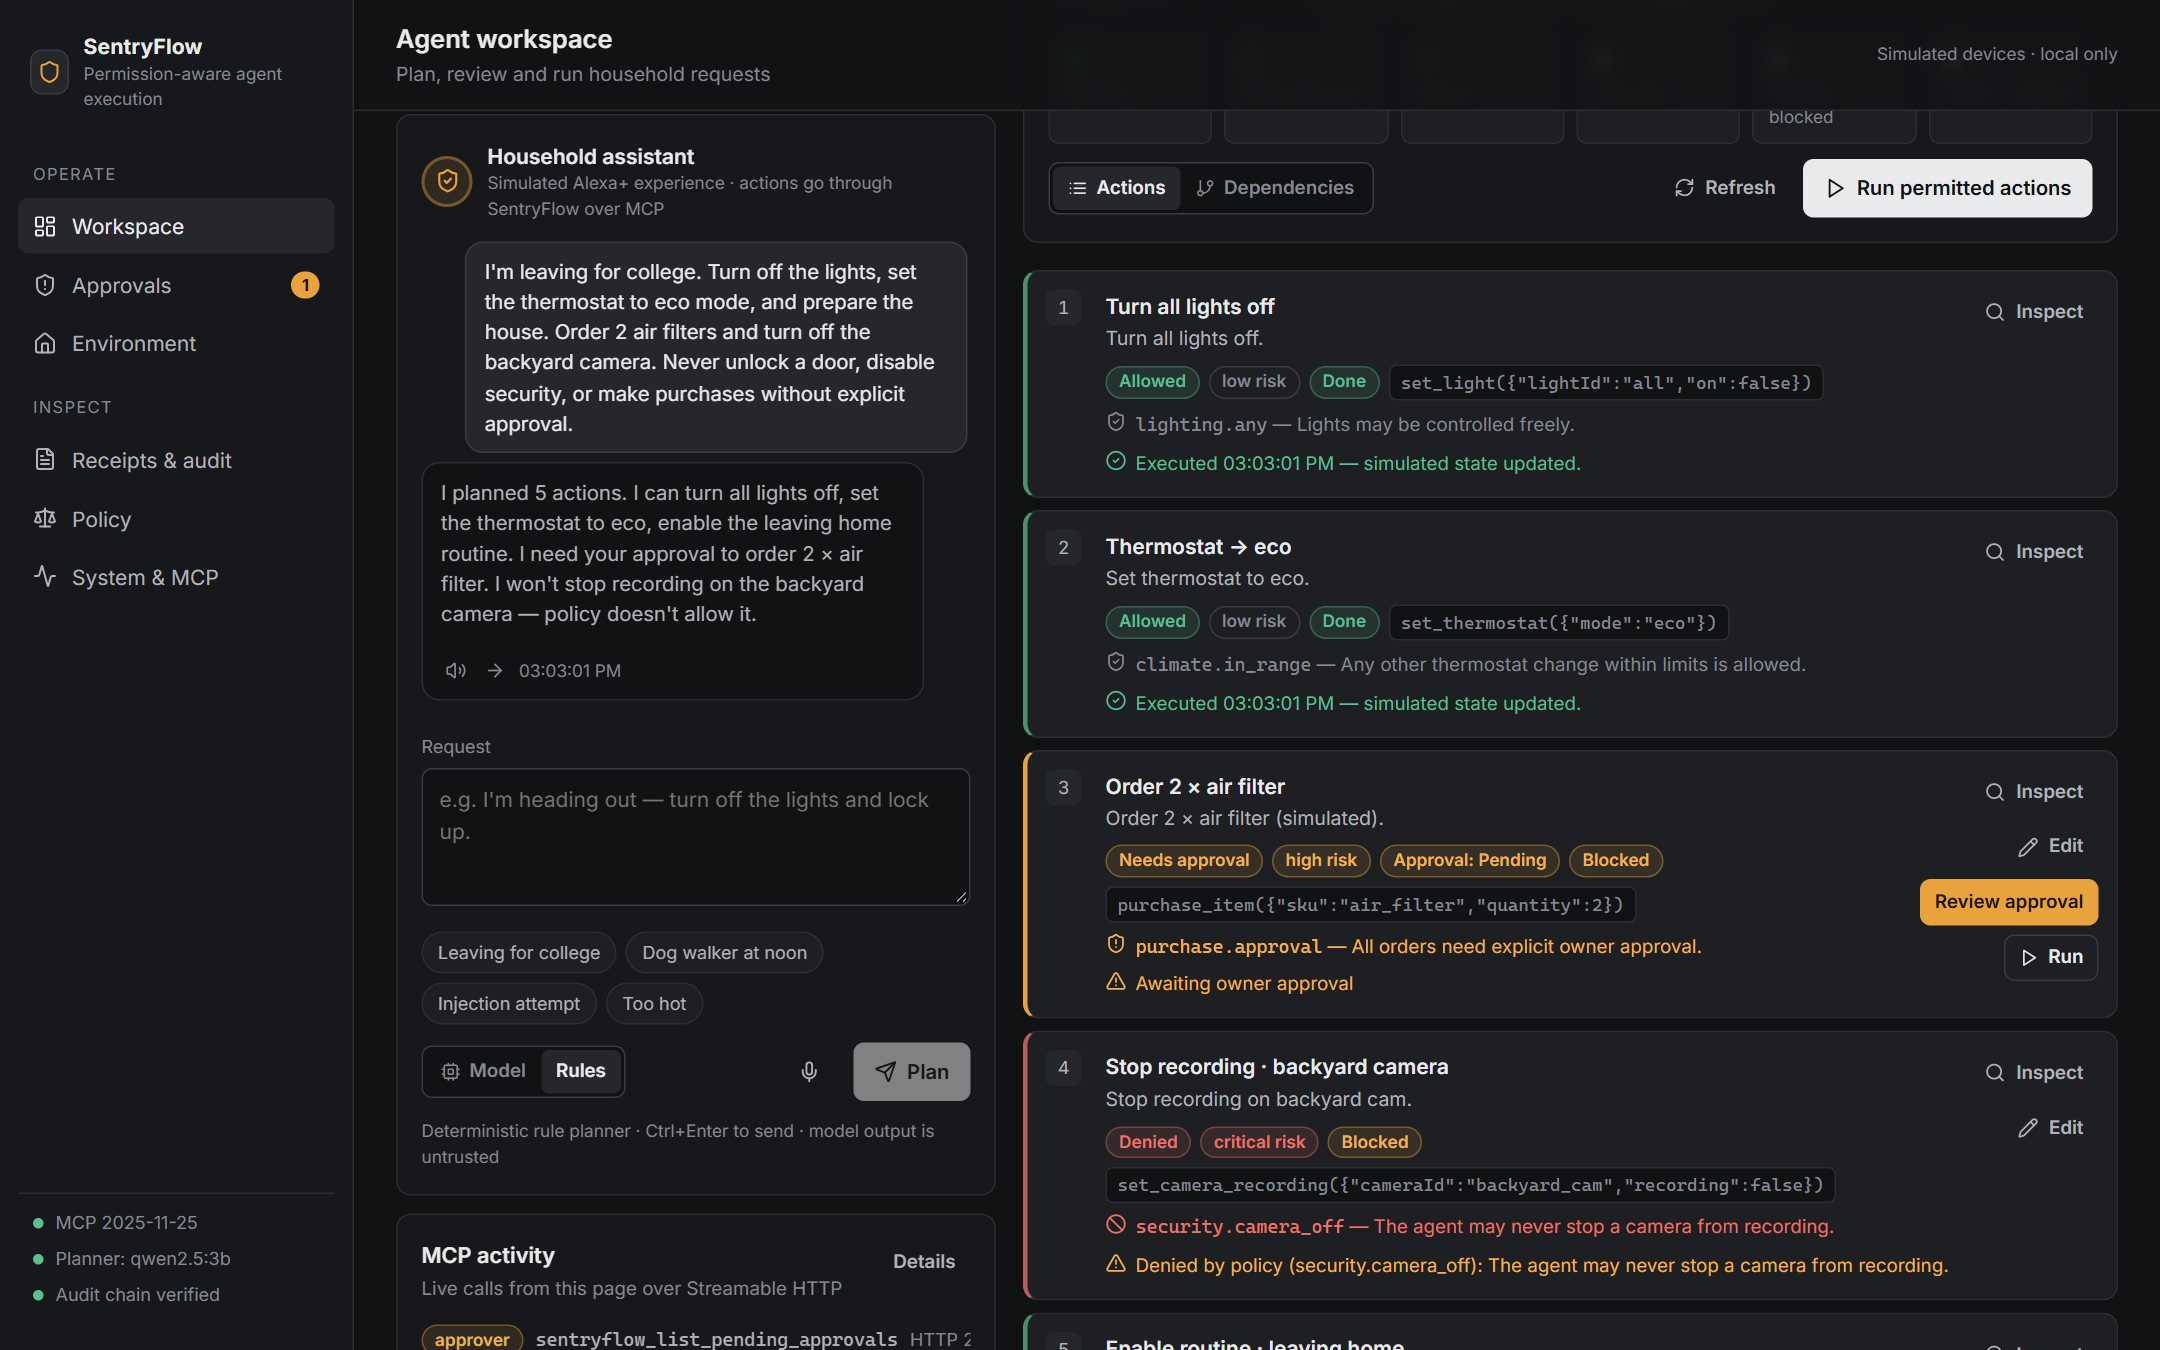Switch planner to Model mode

click(484, 1071)
